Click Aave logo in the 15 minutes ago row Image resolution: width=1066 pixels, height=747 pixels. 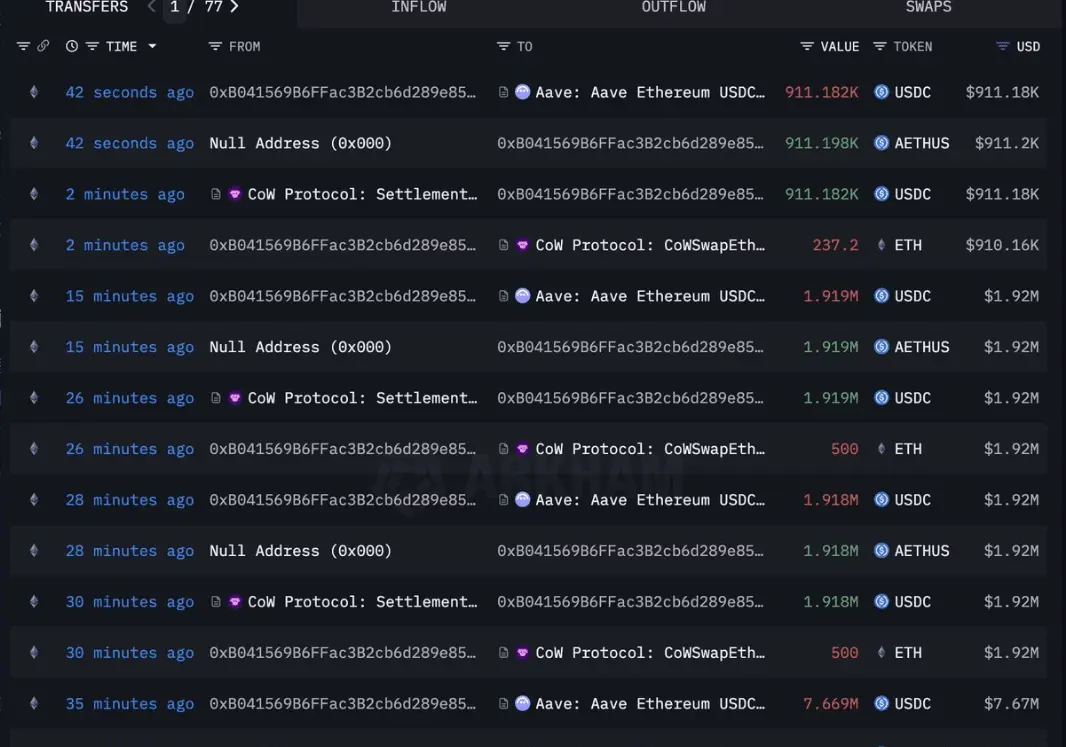(522, 296)
